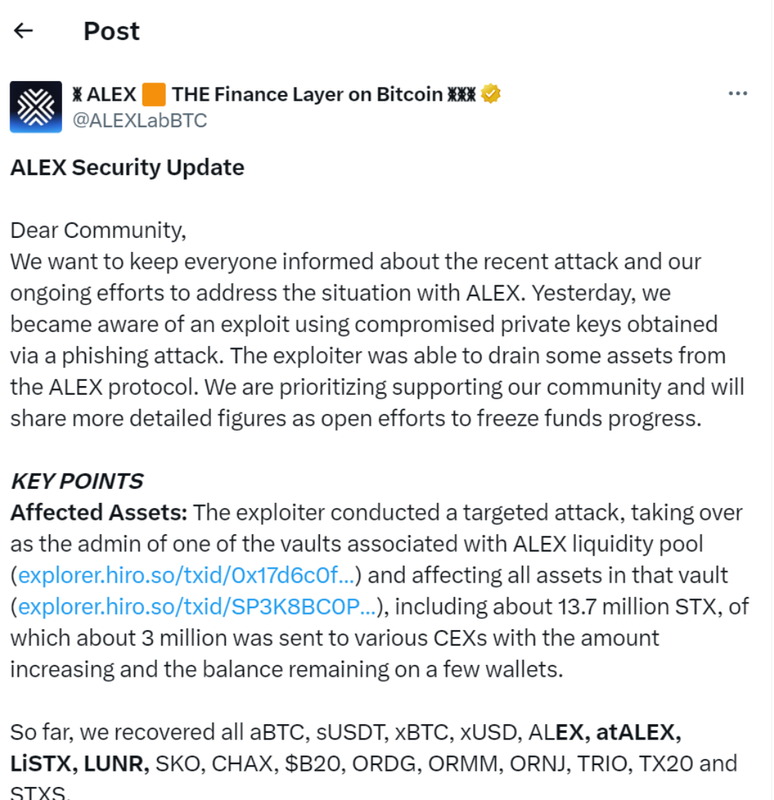
Task: Open the ALEX profile avatar
Action: [36, 107]
